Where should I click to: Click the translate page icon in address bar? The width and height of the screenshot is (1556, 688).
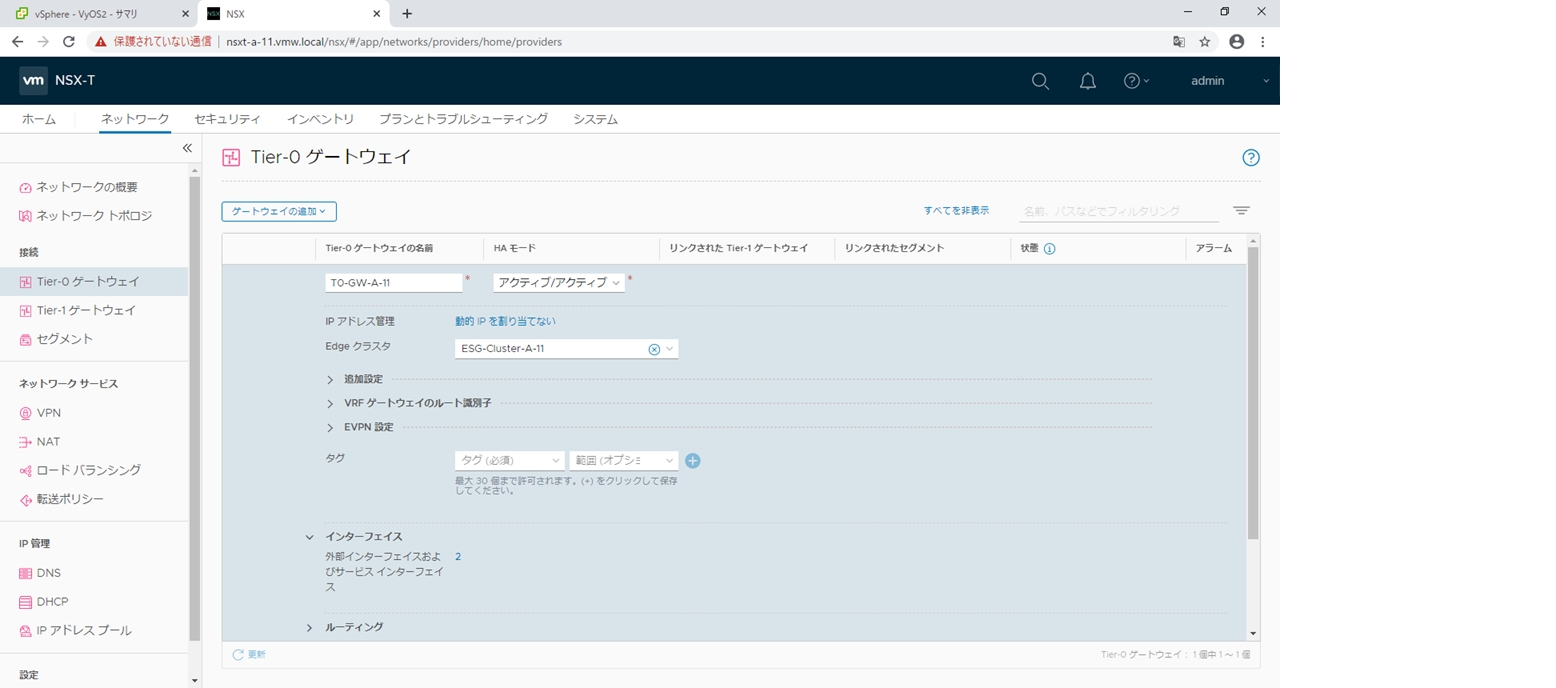pos(1179,42)
